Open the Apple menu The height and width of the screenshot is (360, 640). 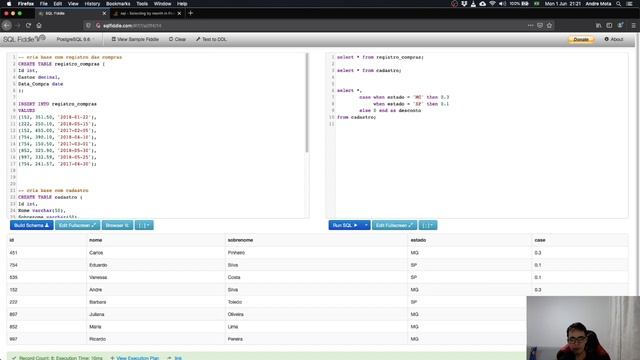click(x=9, y=4)
